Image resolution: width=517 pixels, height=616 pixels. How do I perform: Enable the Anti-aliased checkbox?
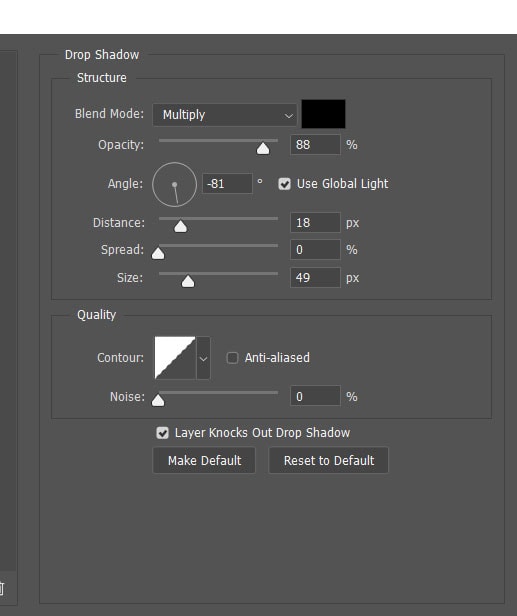[232, 358]
